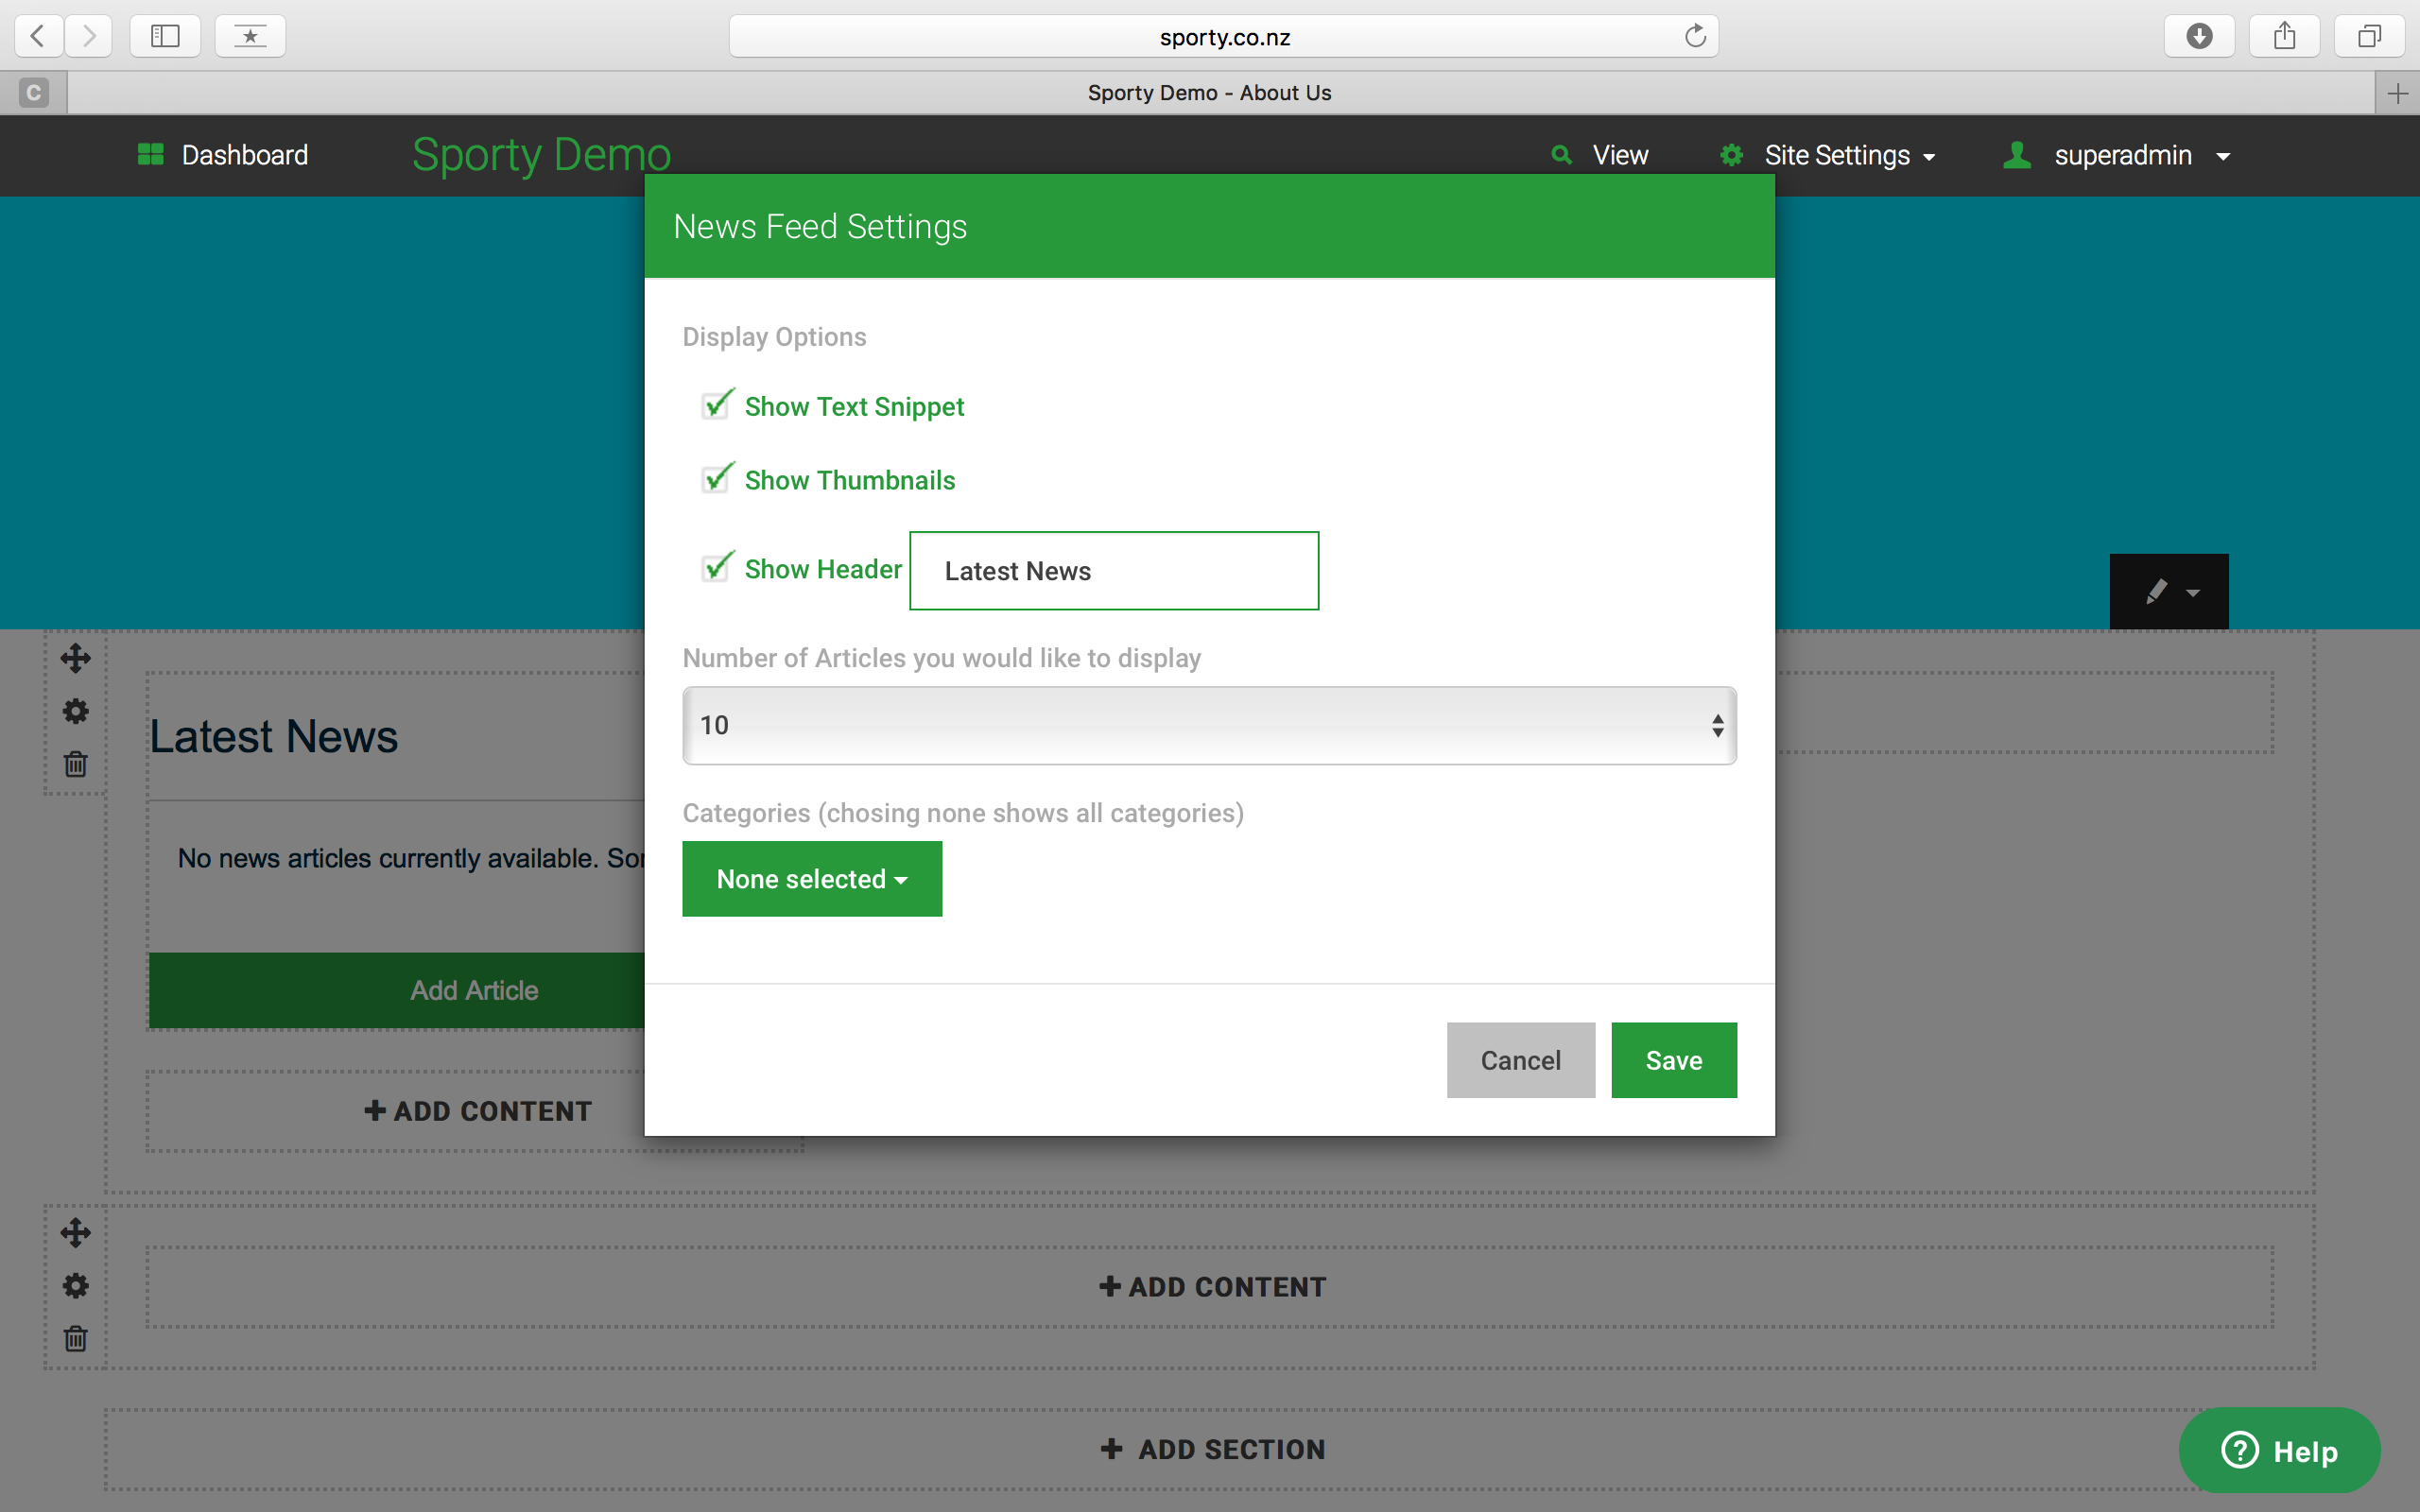
Task: Toggle Show Header checkbox
Action: (717, 567)
